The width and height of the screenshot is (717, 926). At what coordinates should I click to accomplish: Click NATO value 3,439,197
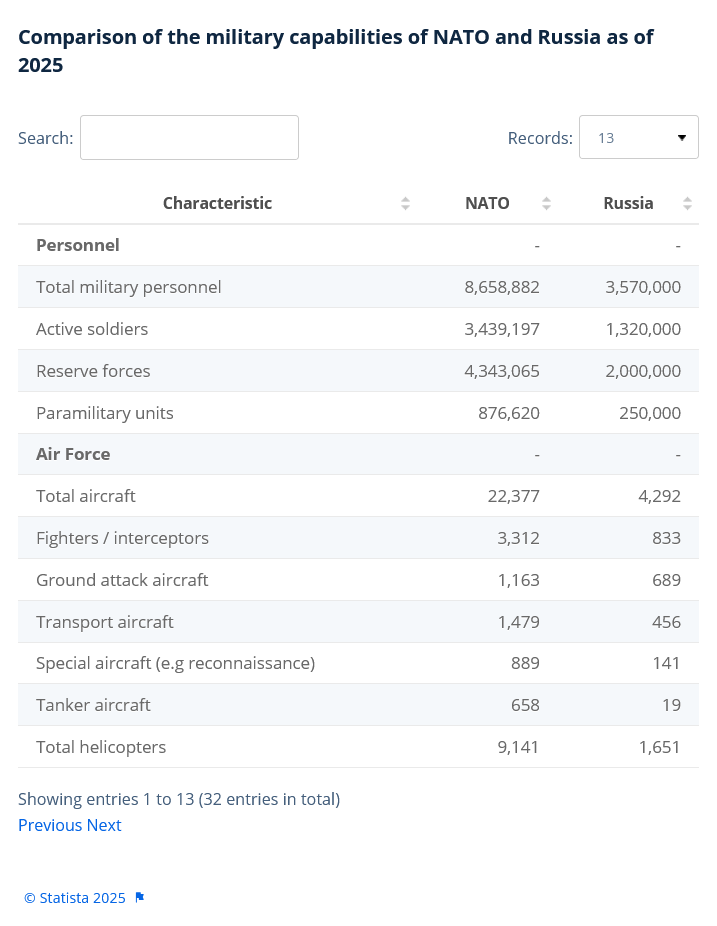[502, 329]
